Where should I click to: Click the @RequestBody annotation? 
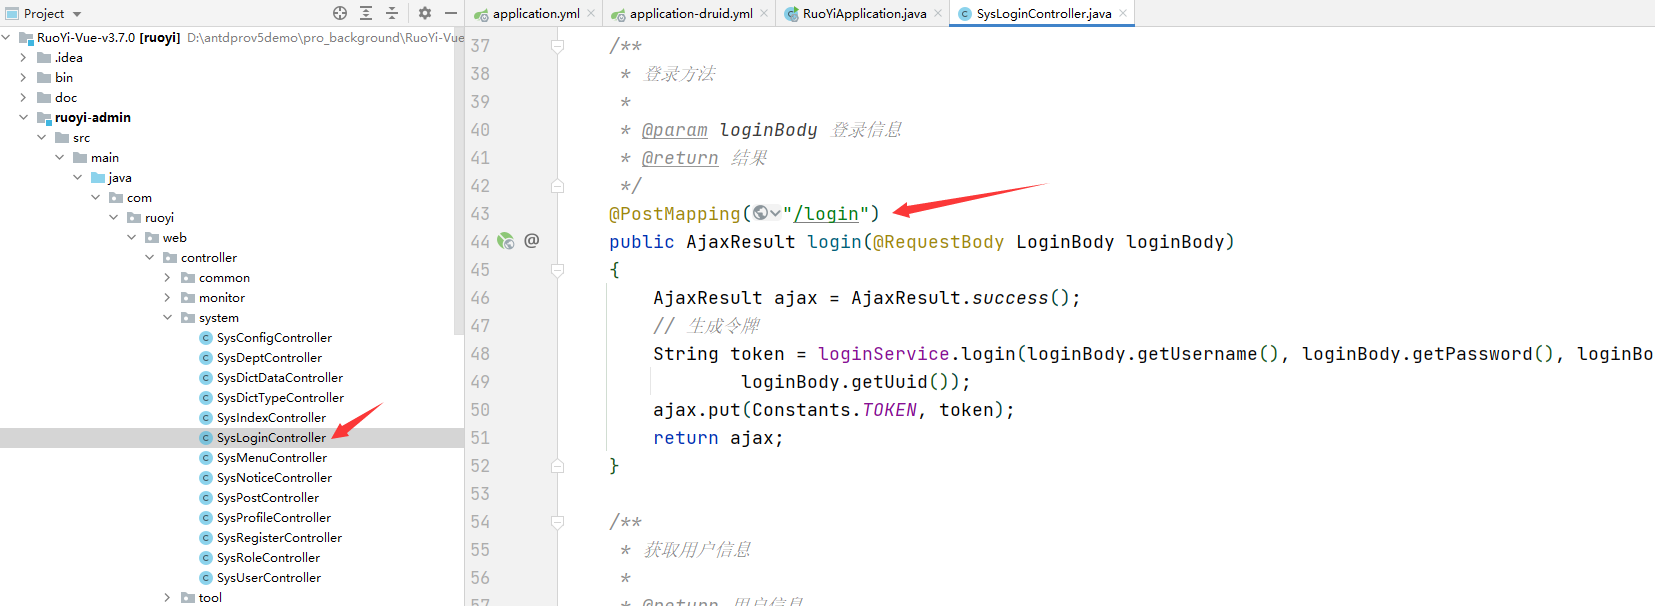pos(938,242)
